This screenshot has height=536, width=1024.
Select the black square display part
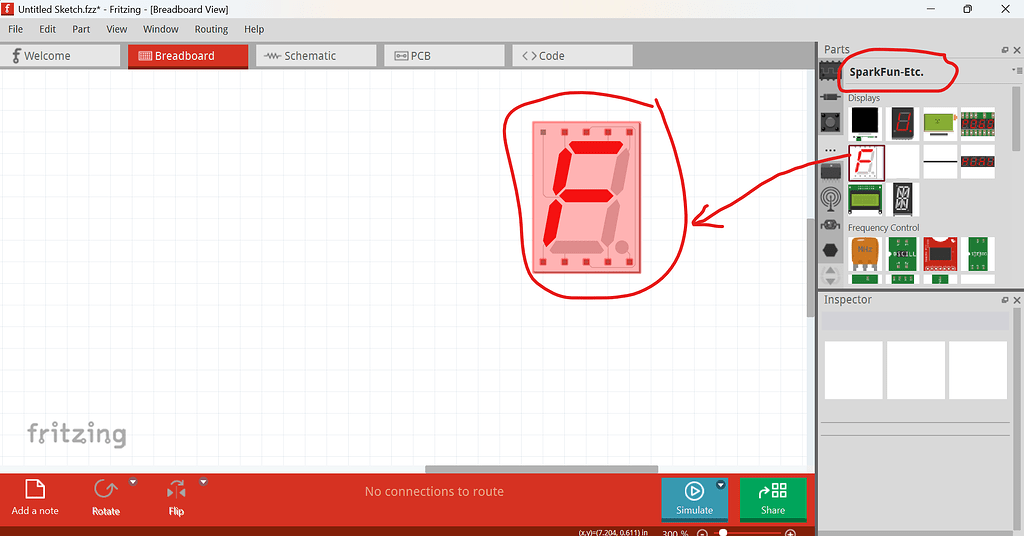point(865,124)
